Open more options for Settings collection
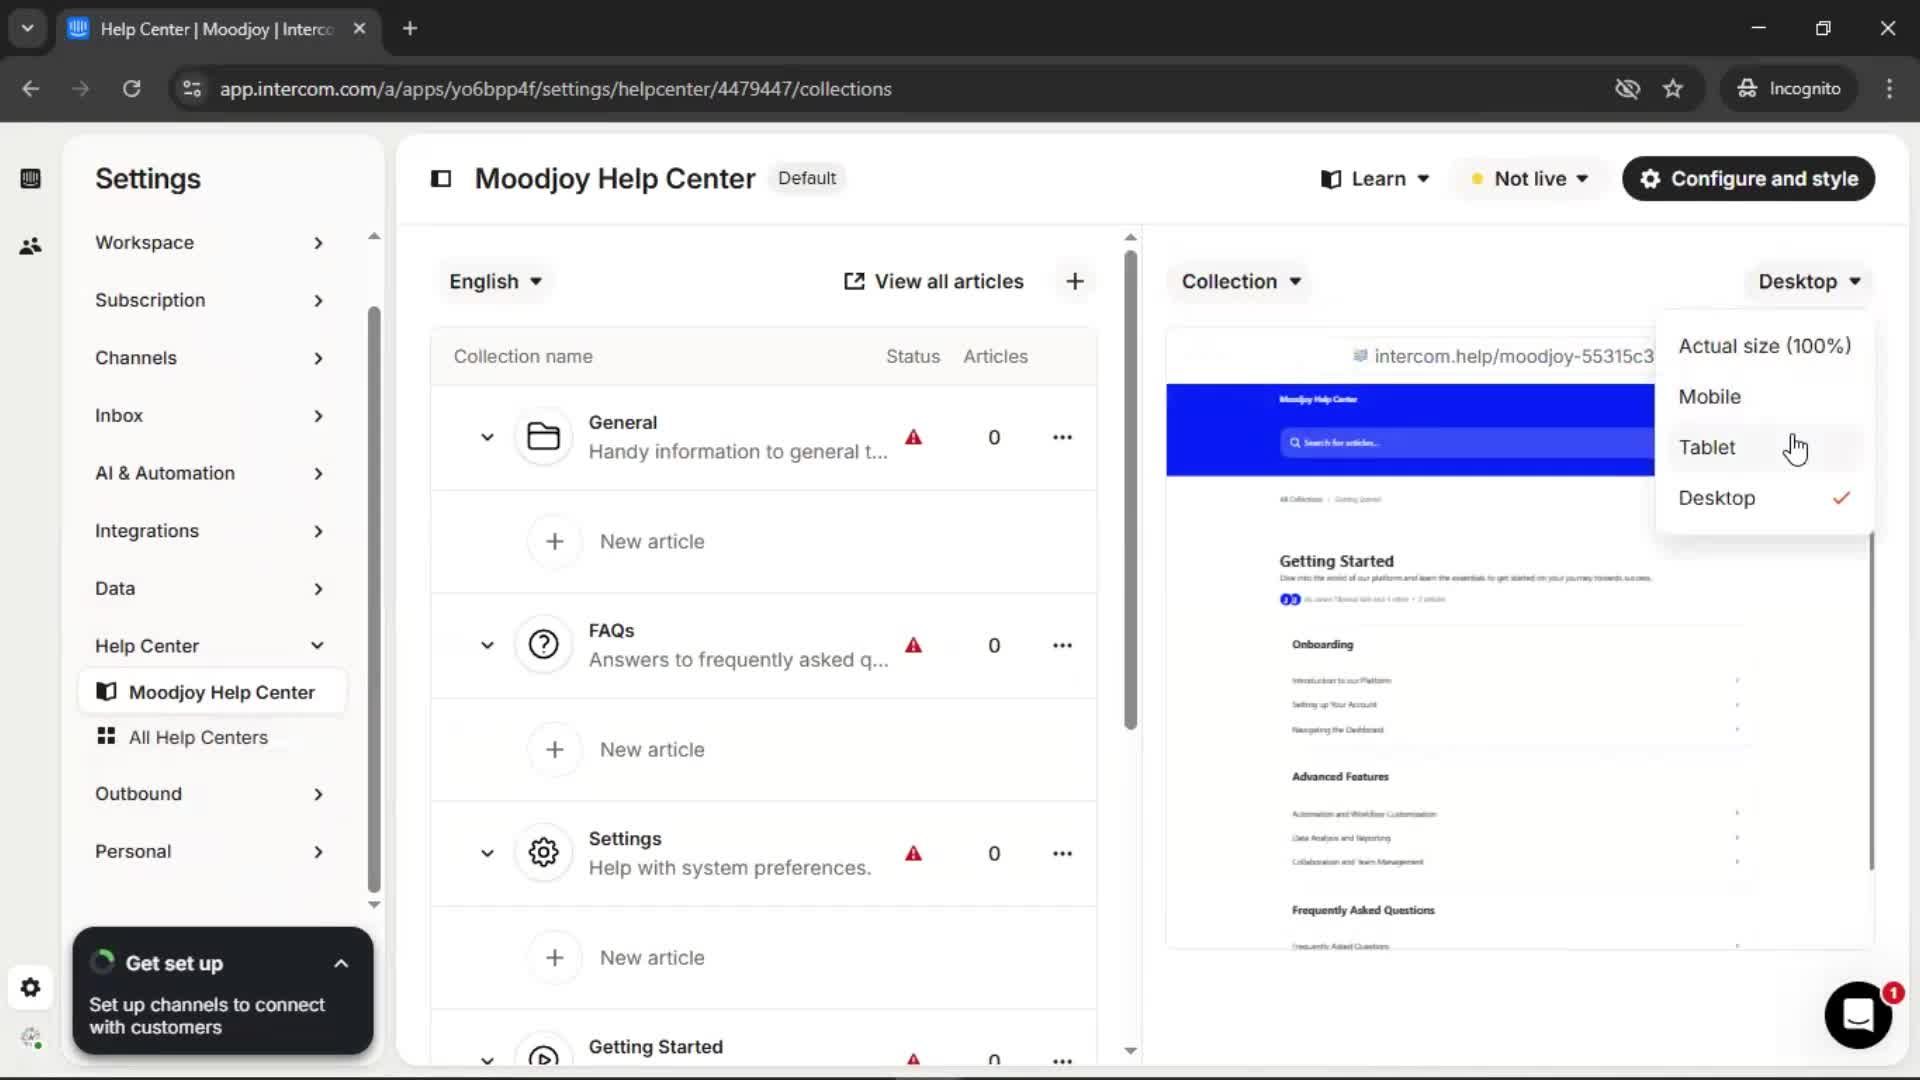The image size is (1920, 1080). pos(1062,853)
